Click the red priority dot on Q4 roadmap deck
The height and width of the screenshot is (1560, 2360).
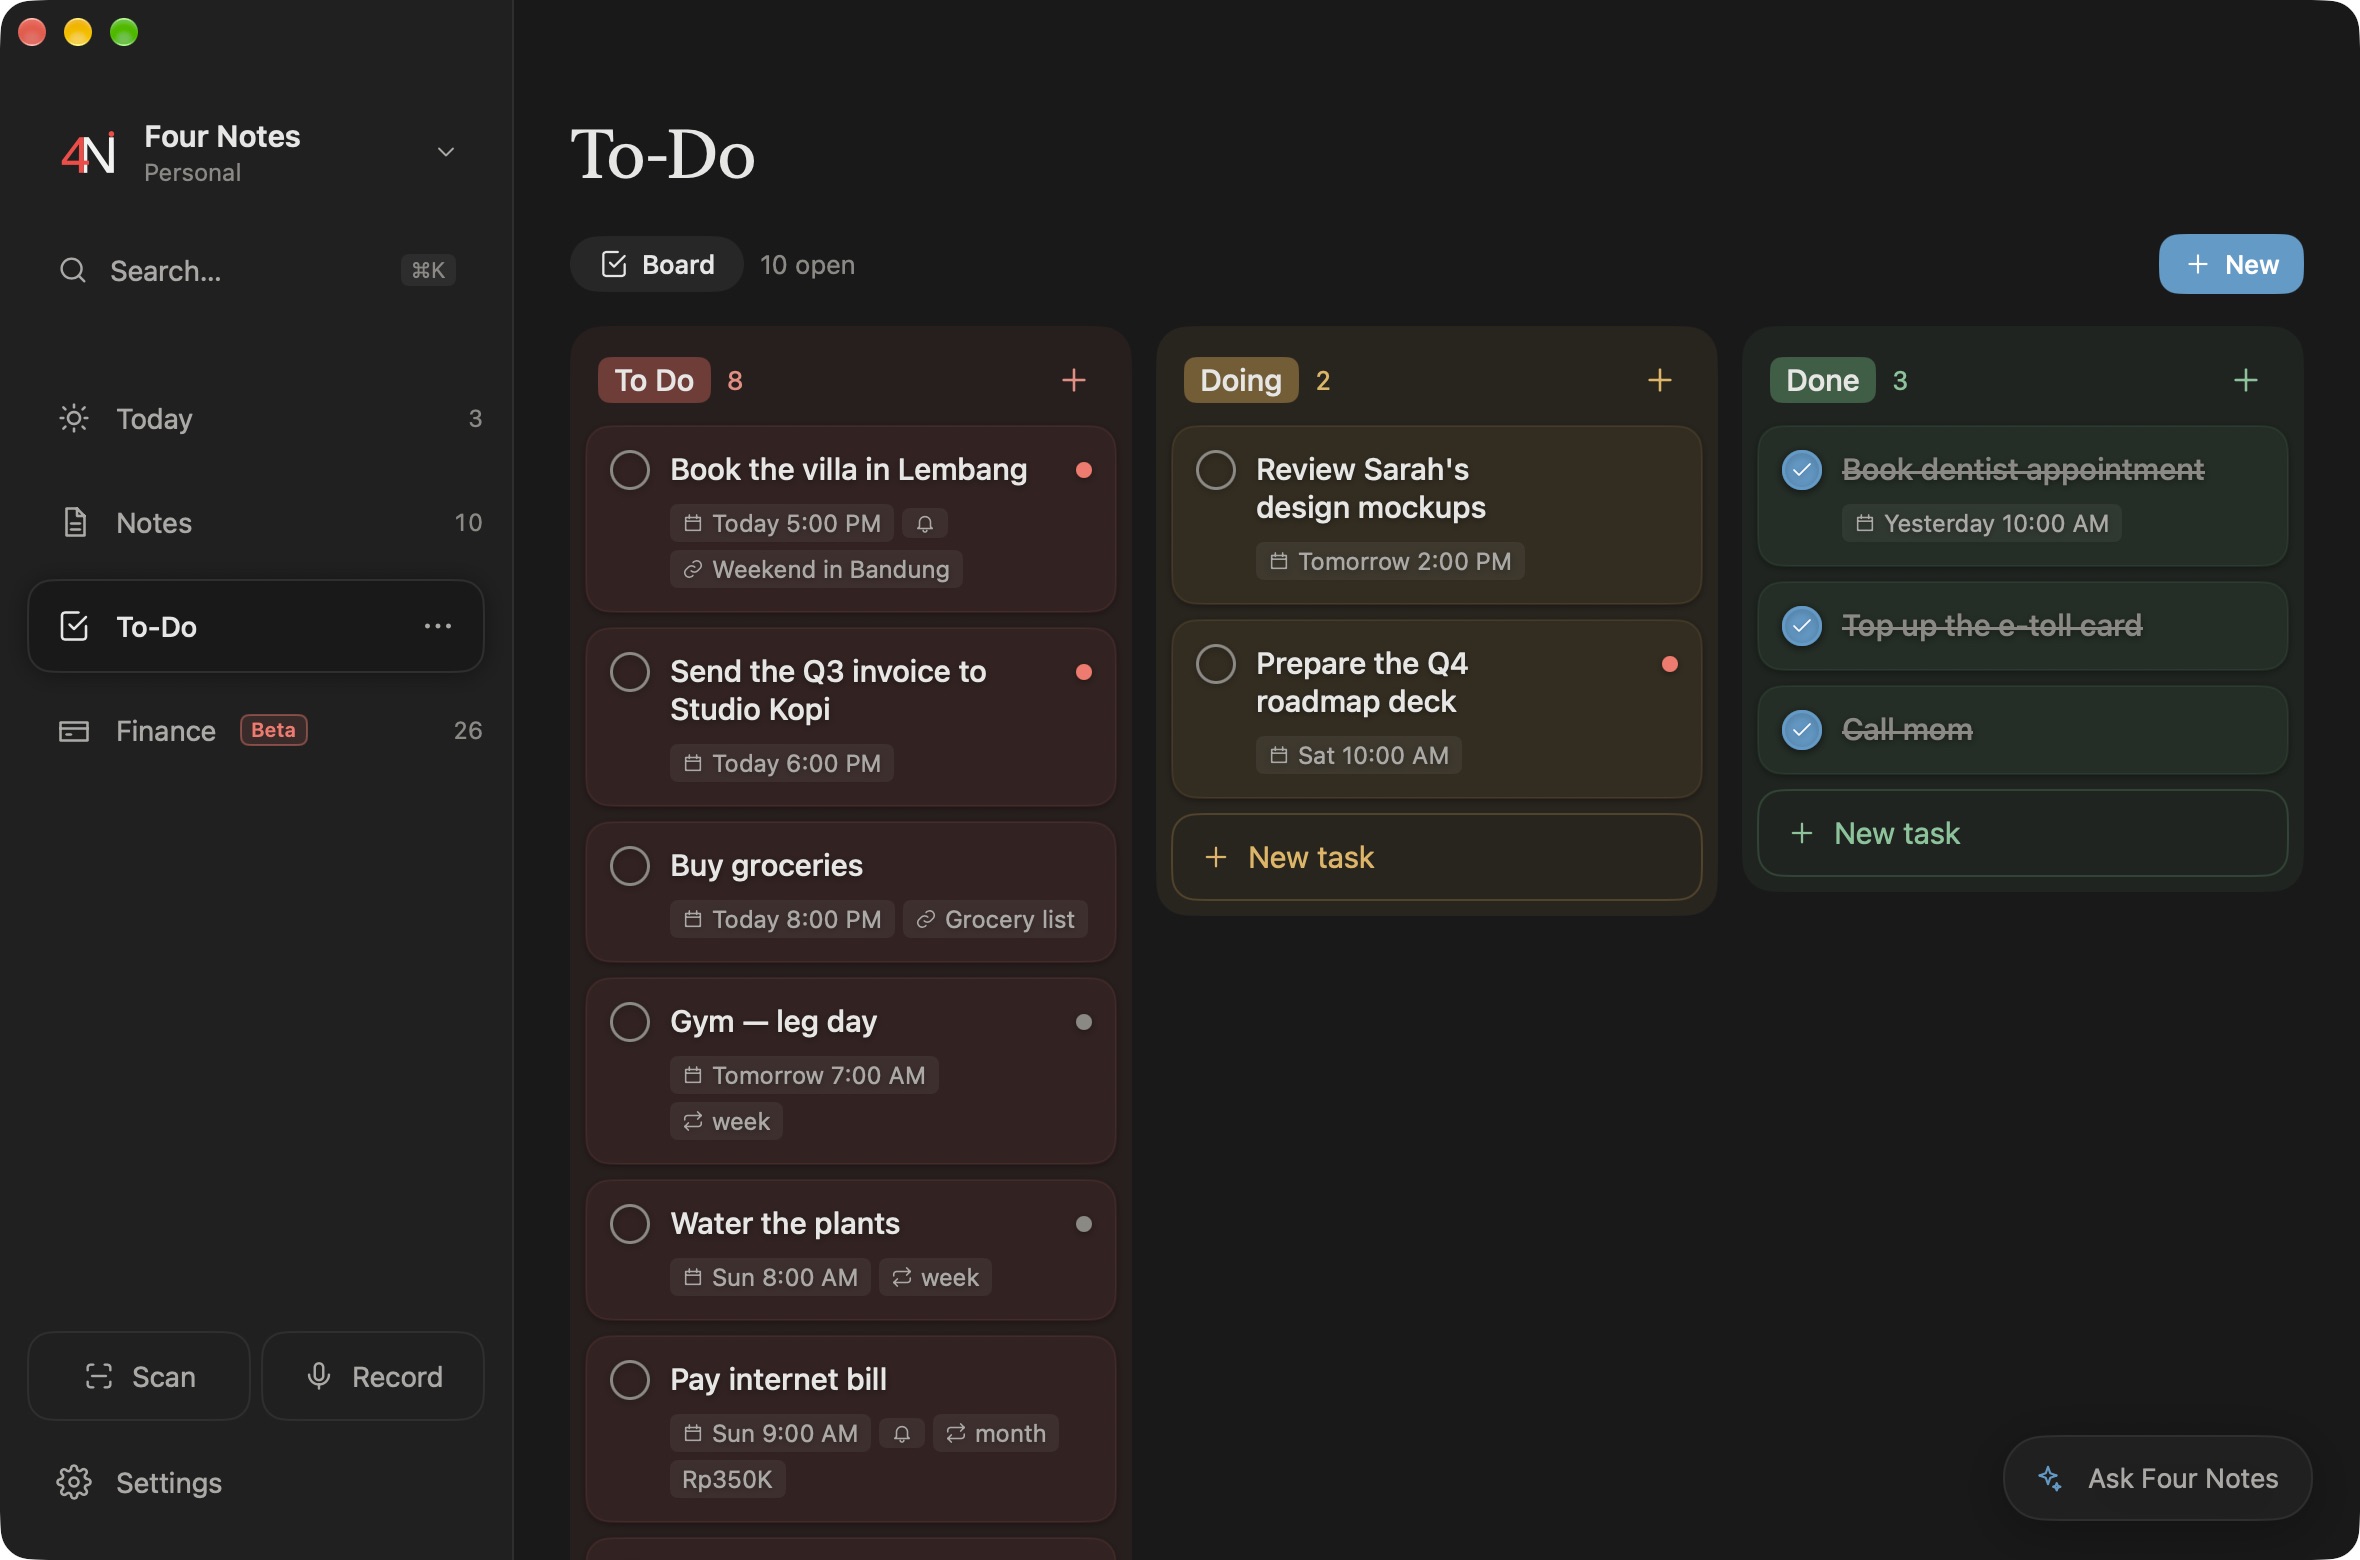[1670, 664]
